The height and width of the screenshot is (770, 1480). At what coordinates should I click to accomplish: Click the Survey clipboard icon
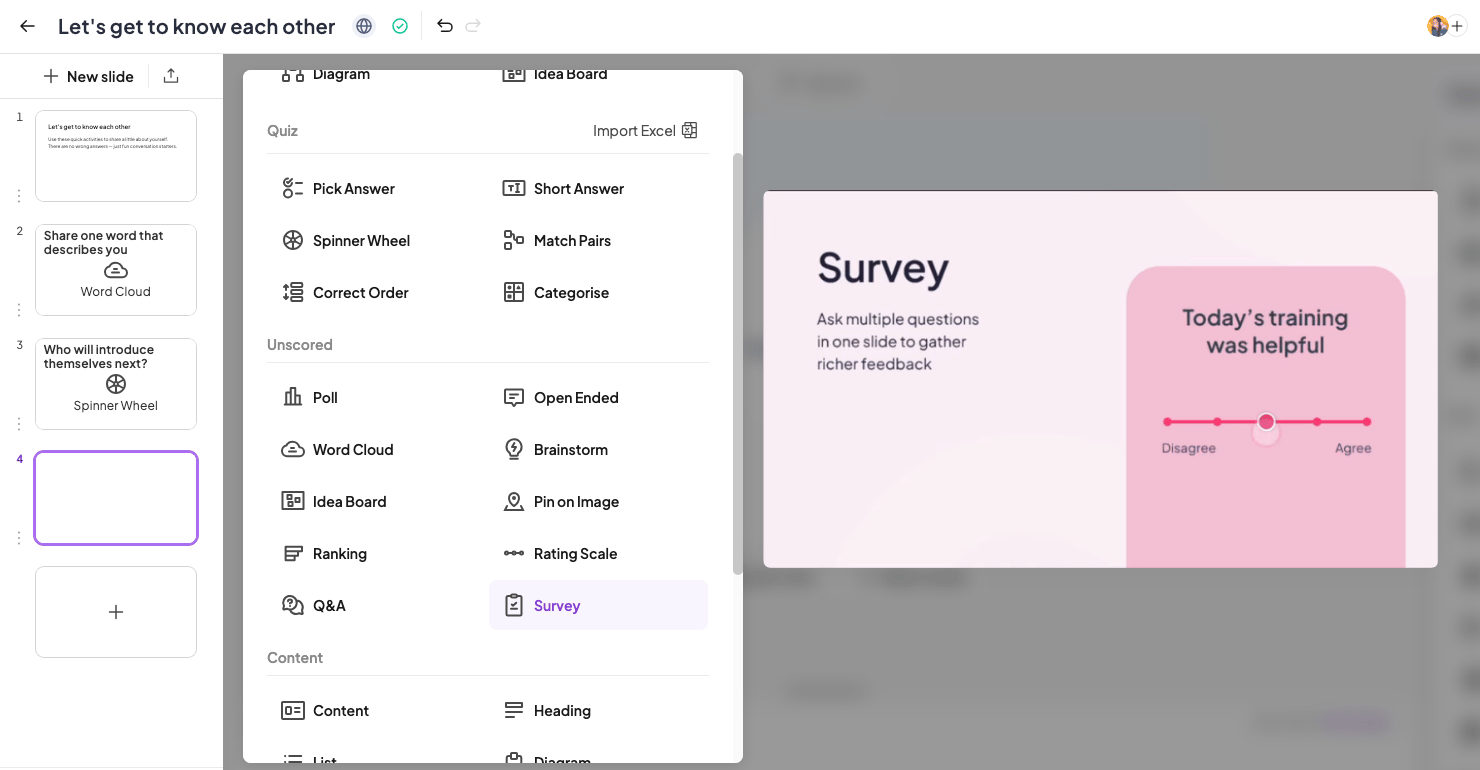514,605
